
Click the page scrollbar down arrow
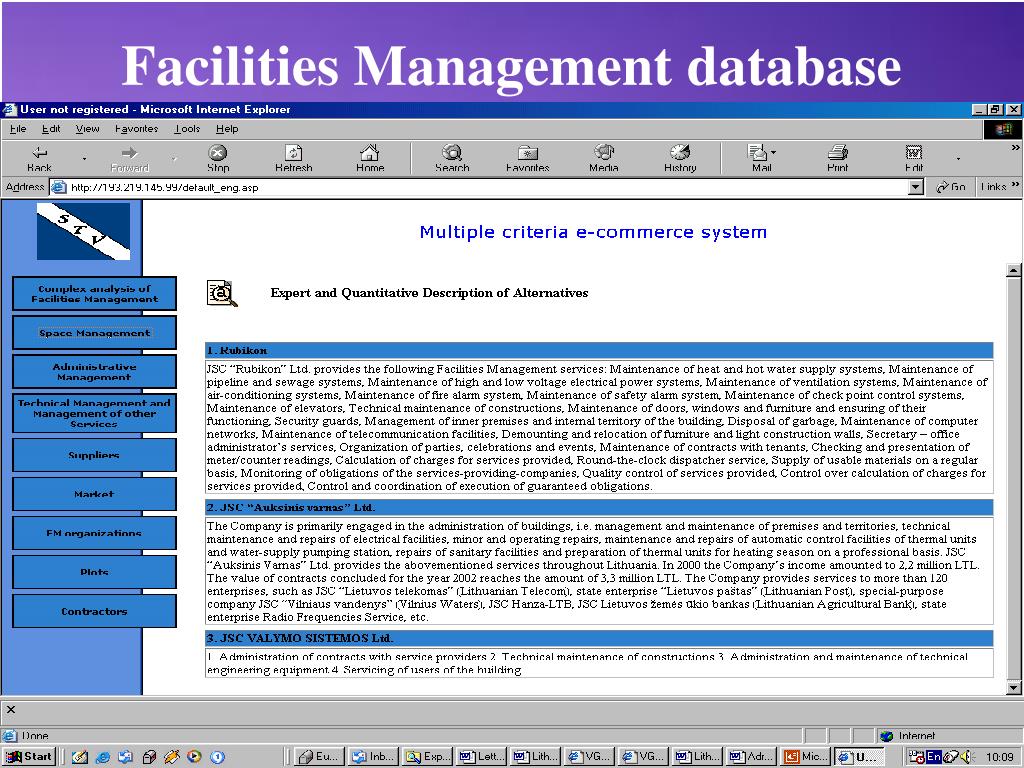tap(1014, 687)
